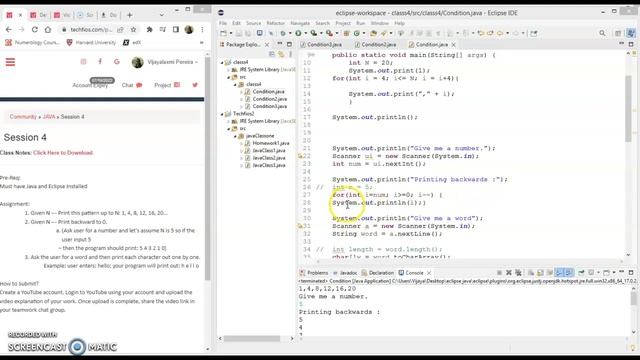
Task: Click Chrome address bar URL
Action: (x=91, y=29)
